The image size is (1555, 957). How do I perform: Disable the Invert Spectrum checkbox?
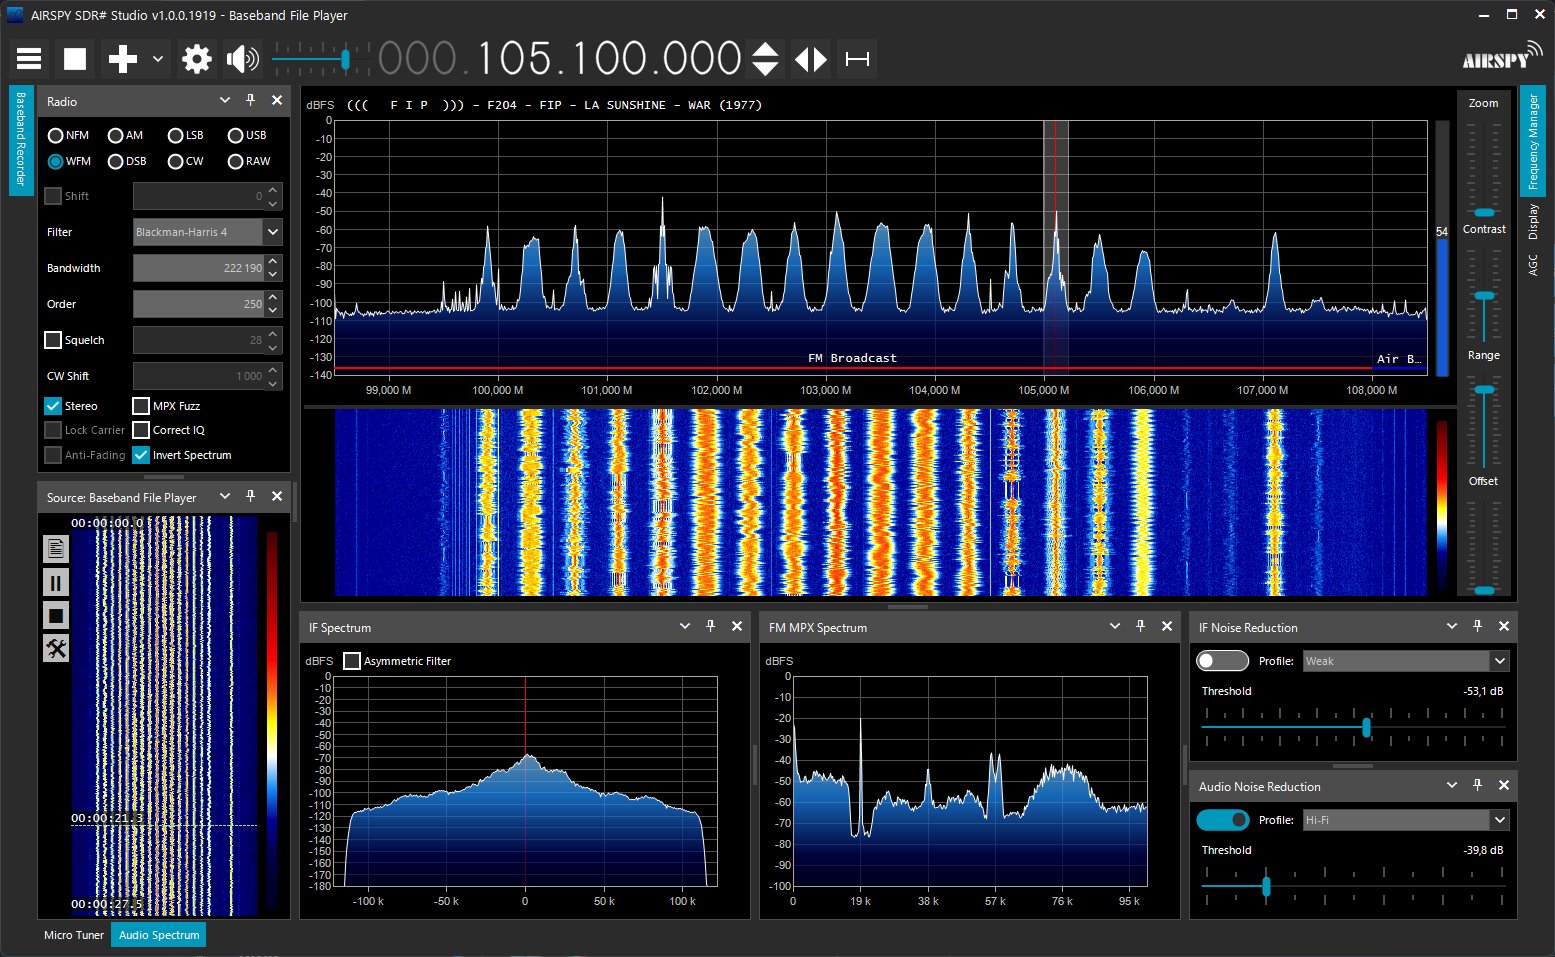click(141, 455)
